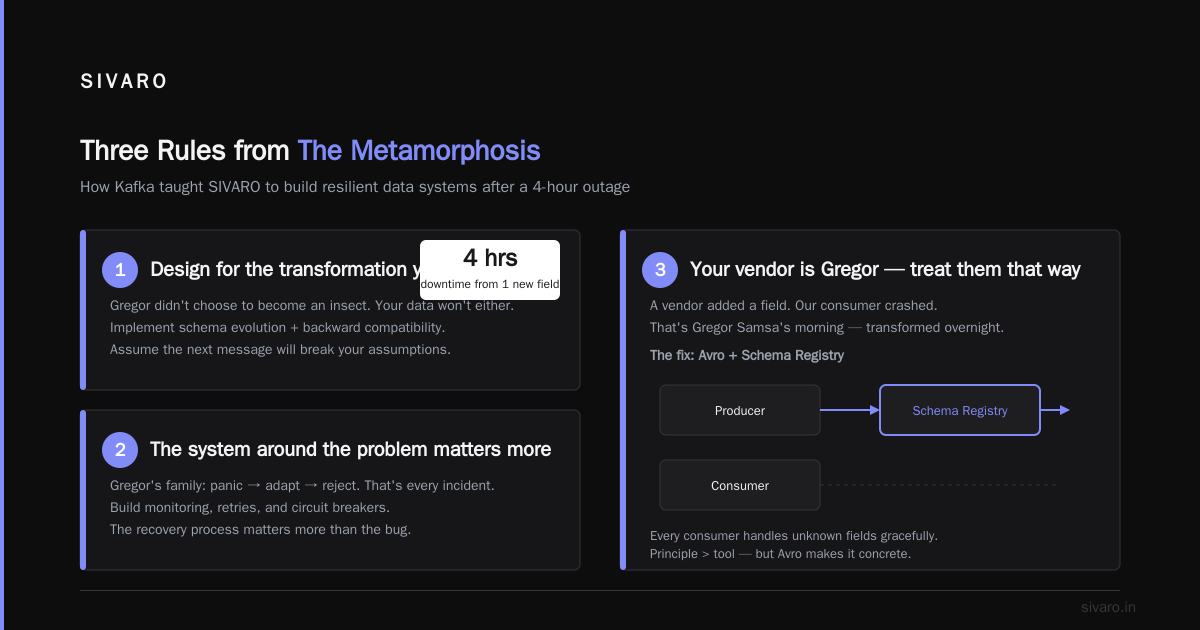This screenshot has width=1200, height=630.
Task: Click the arrow between Producer and Schema Registry
Action: tap(850, 410)
